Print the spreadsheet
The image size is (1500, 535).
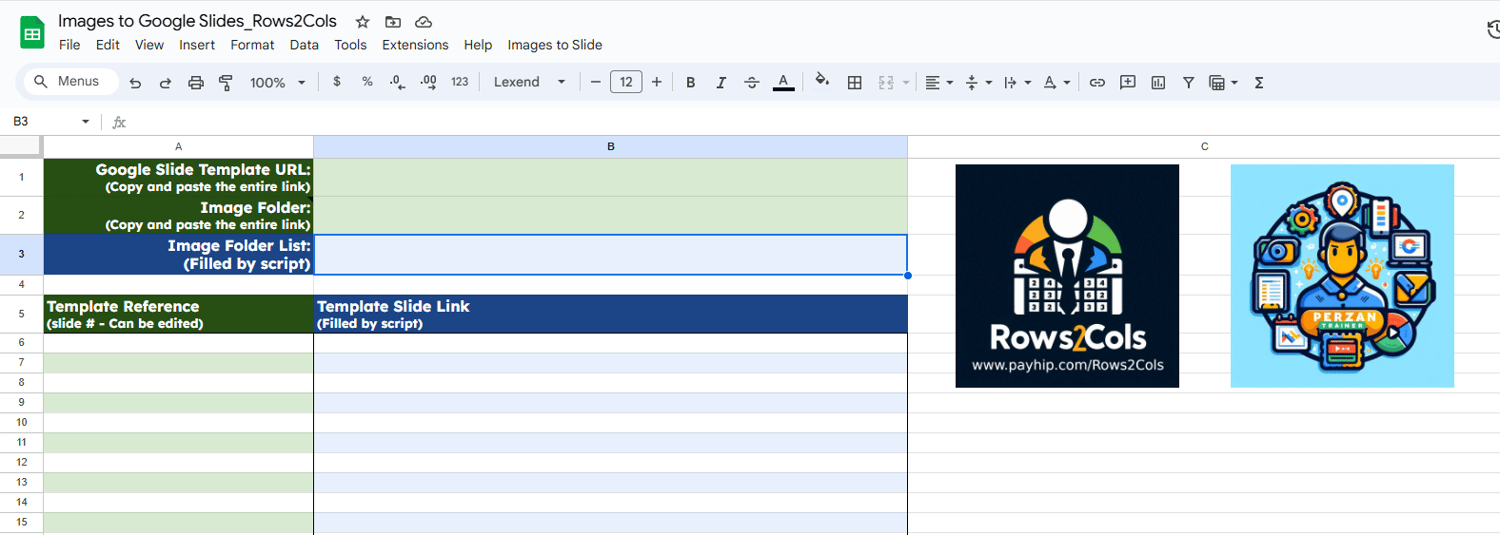click(196, 82)
